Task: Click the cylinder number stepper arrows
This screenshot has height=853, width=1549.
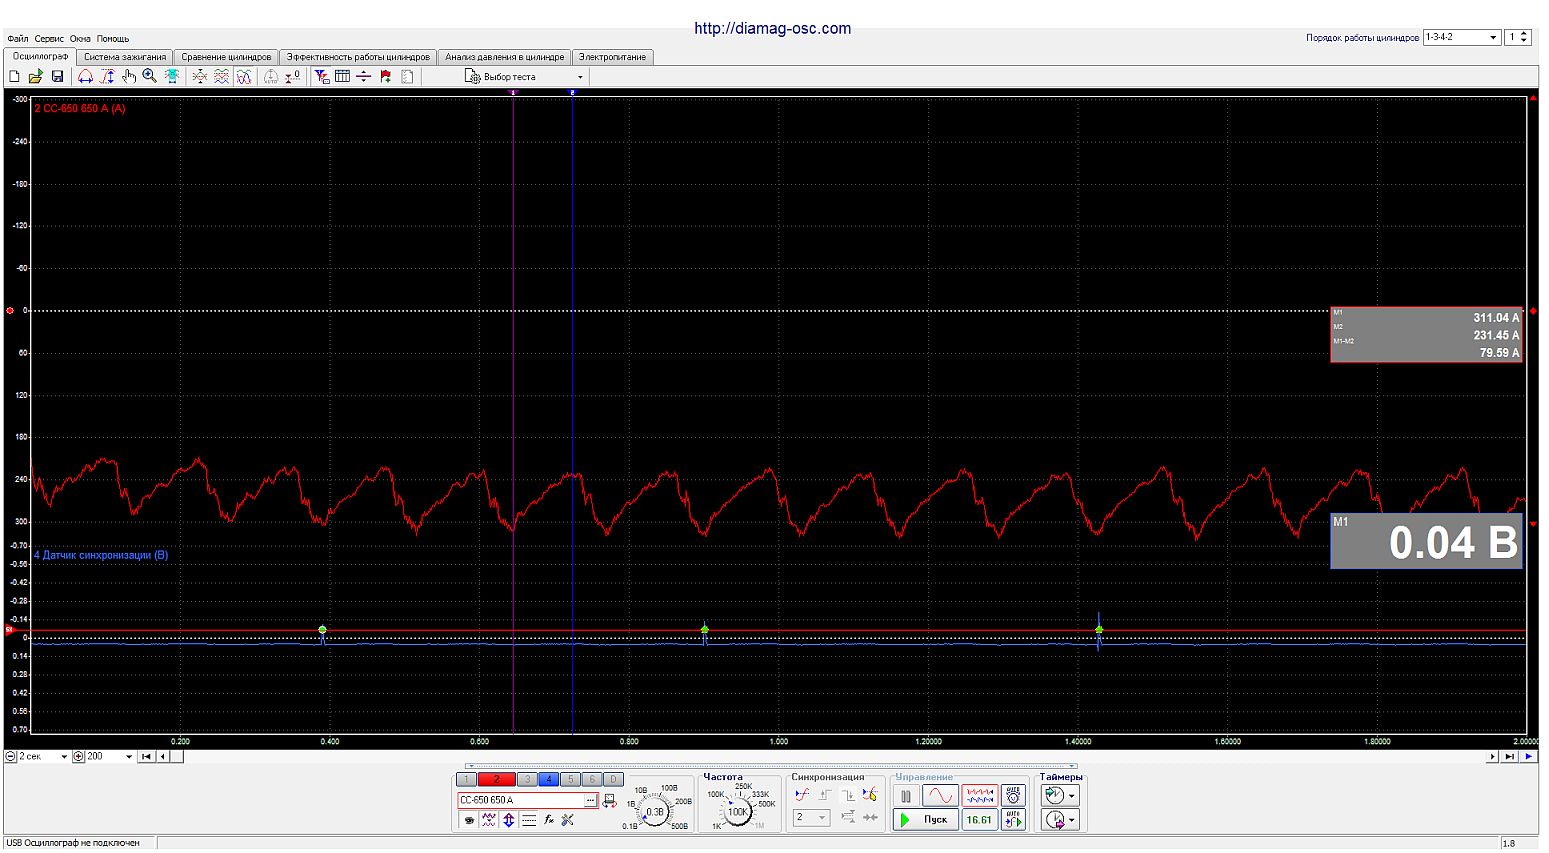Action: coord(1524,37)
